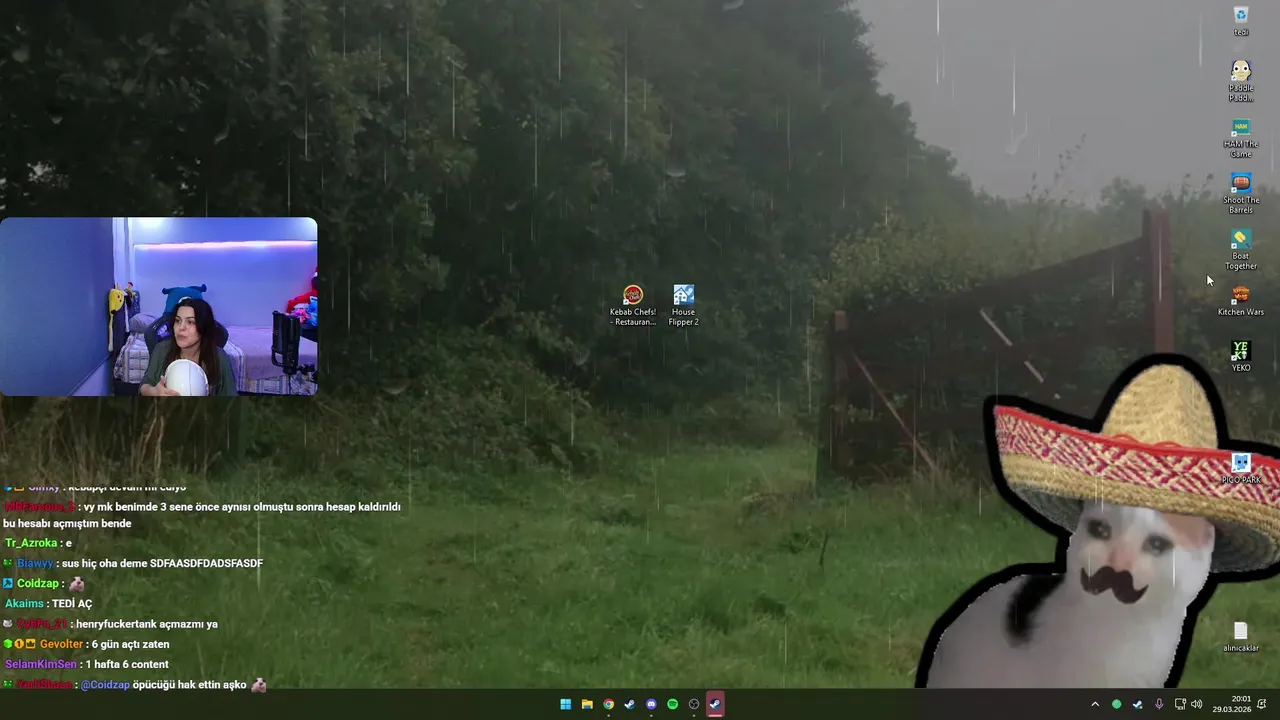1280x720 pixels.
Task: Click the Akaims chat username
Action: point(24,604)
